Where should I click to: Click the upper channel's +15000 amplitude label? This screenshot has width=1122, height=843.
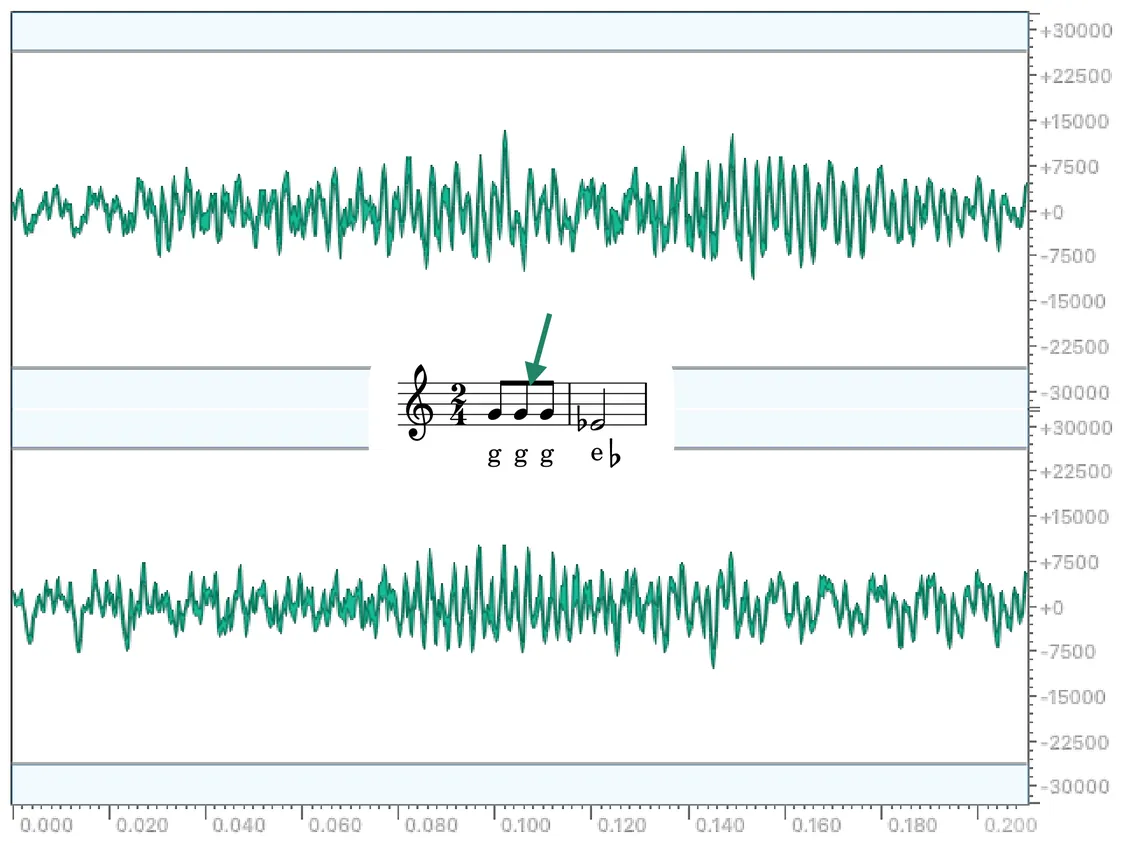click(x=1074, y=122)
